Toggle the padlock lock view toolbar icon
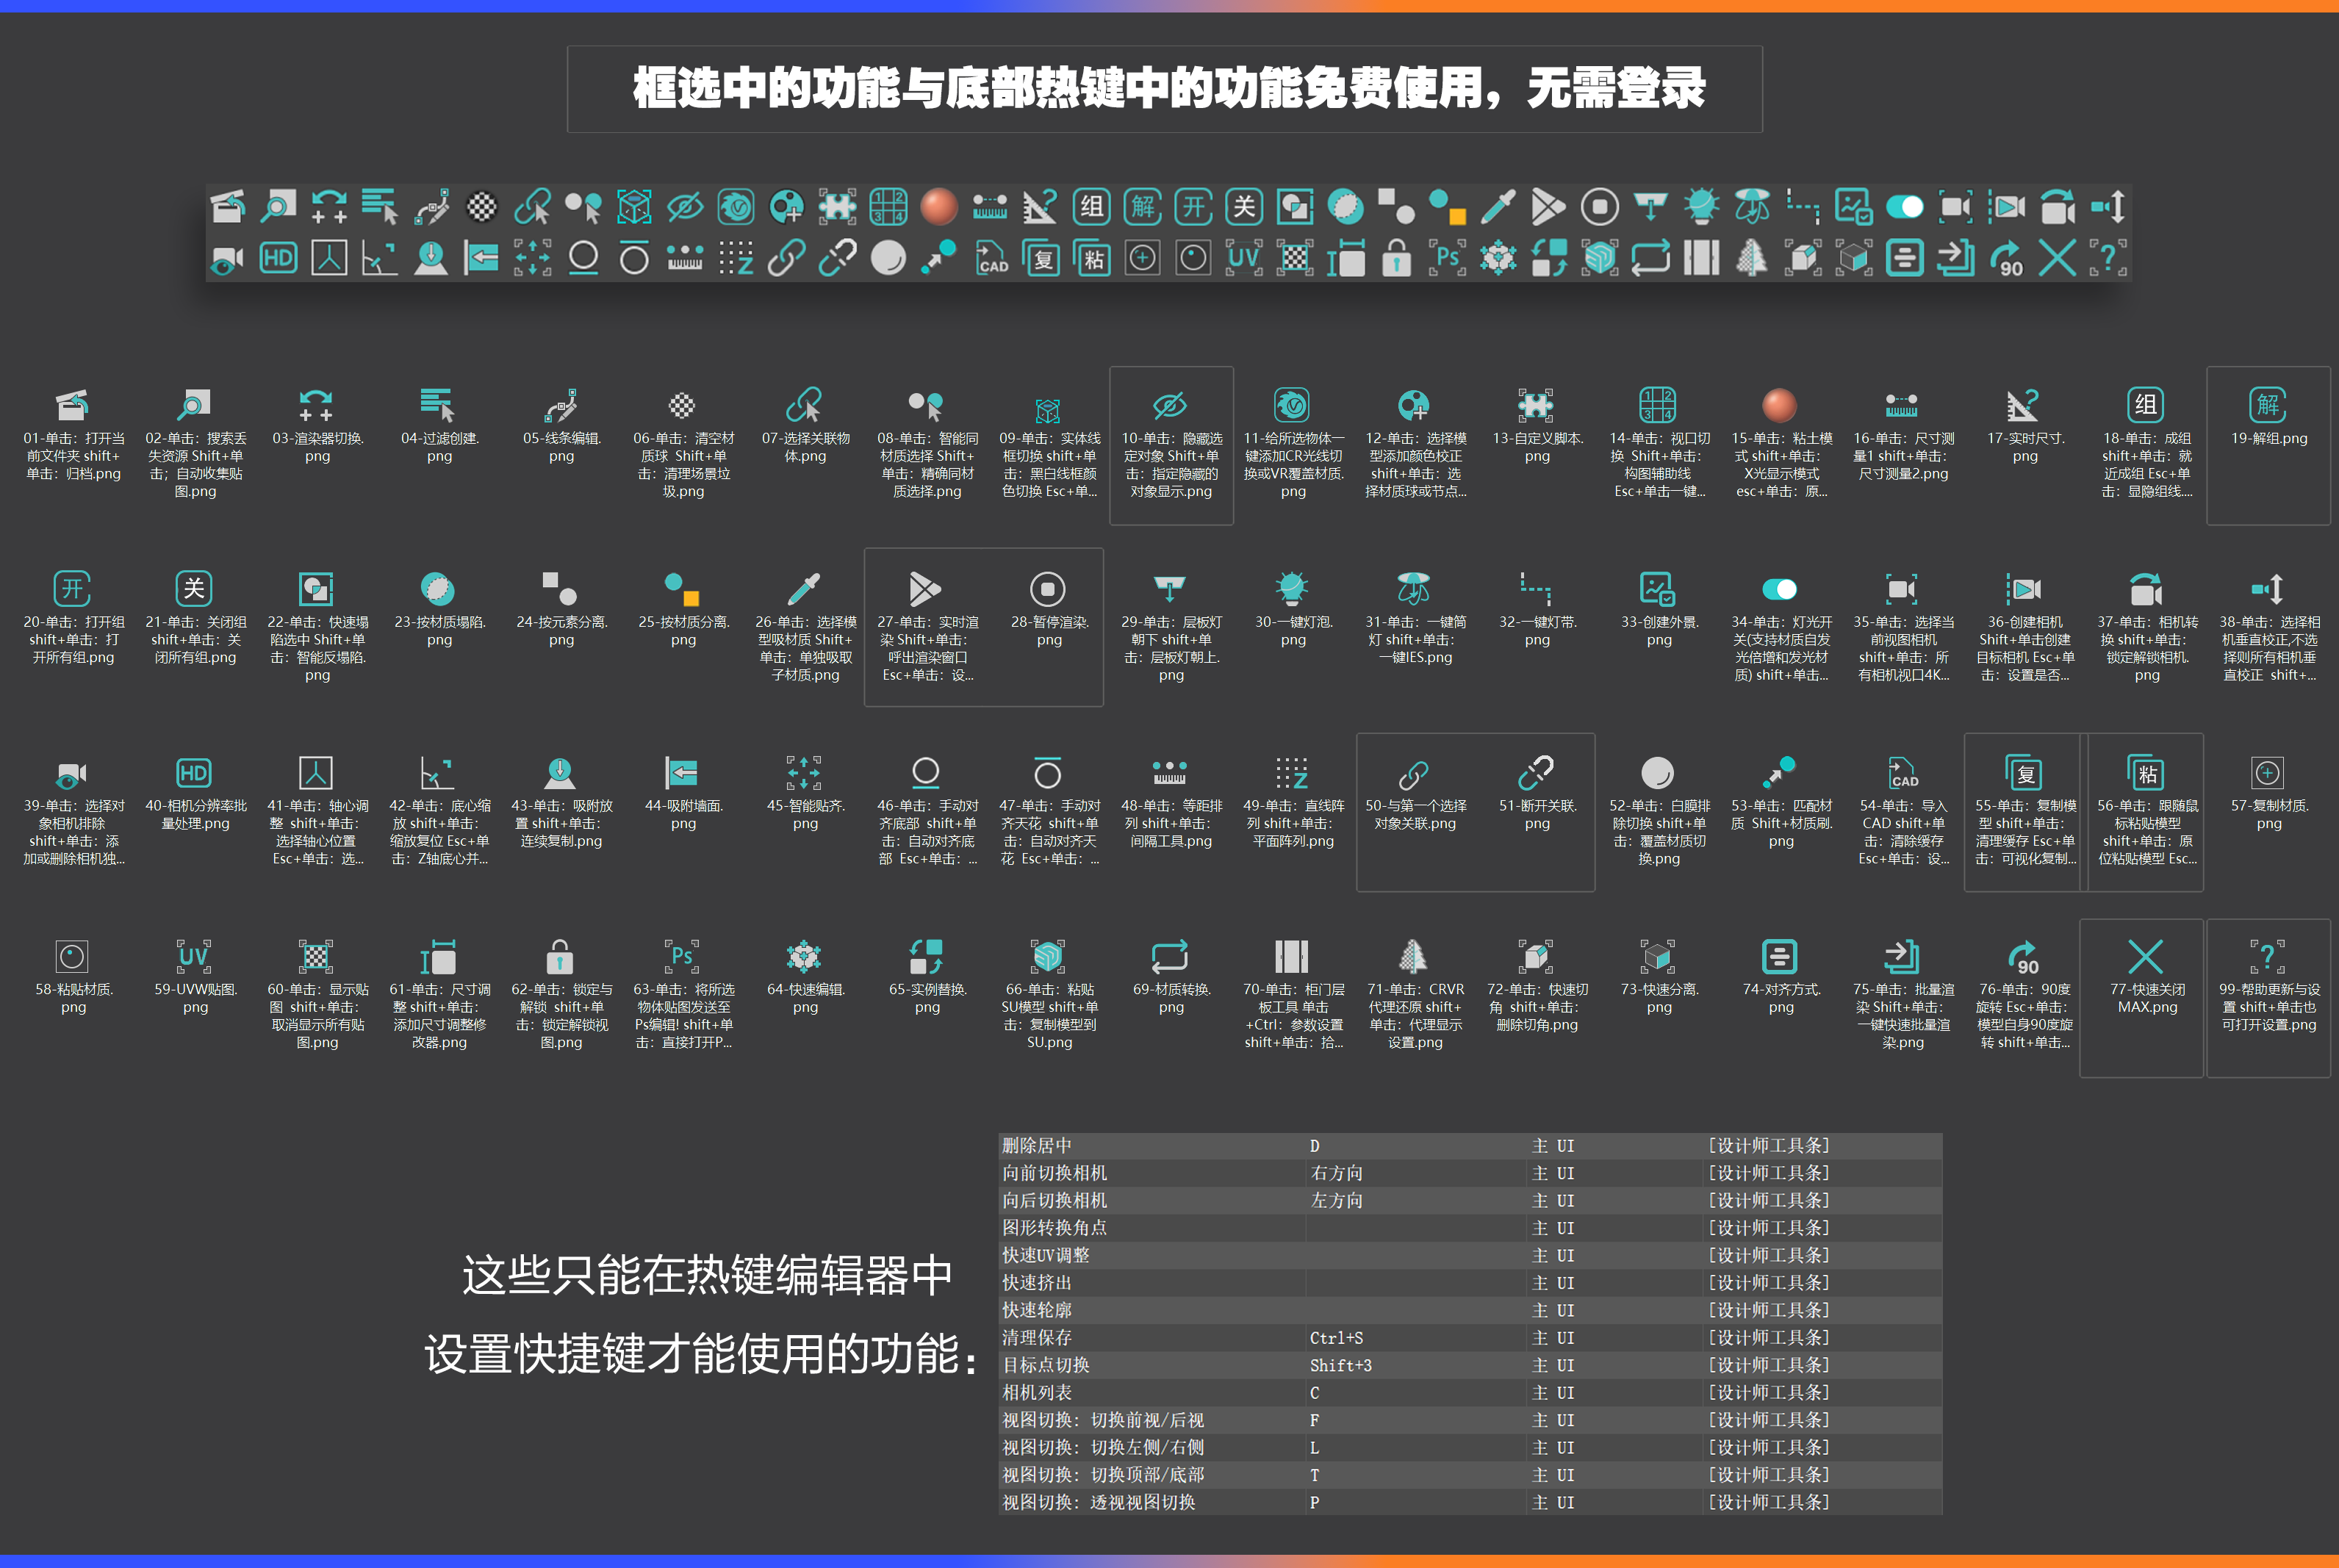 tap(1396, 258)
